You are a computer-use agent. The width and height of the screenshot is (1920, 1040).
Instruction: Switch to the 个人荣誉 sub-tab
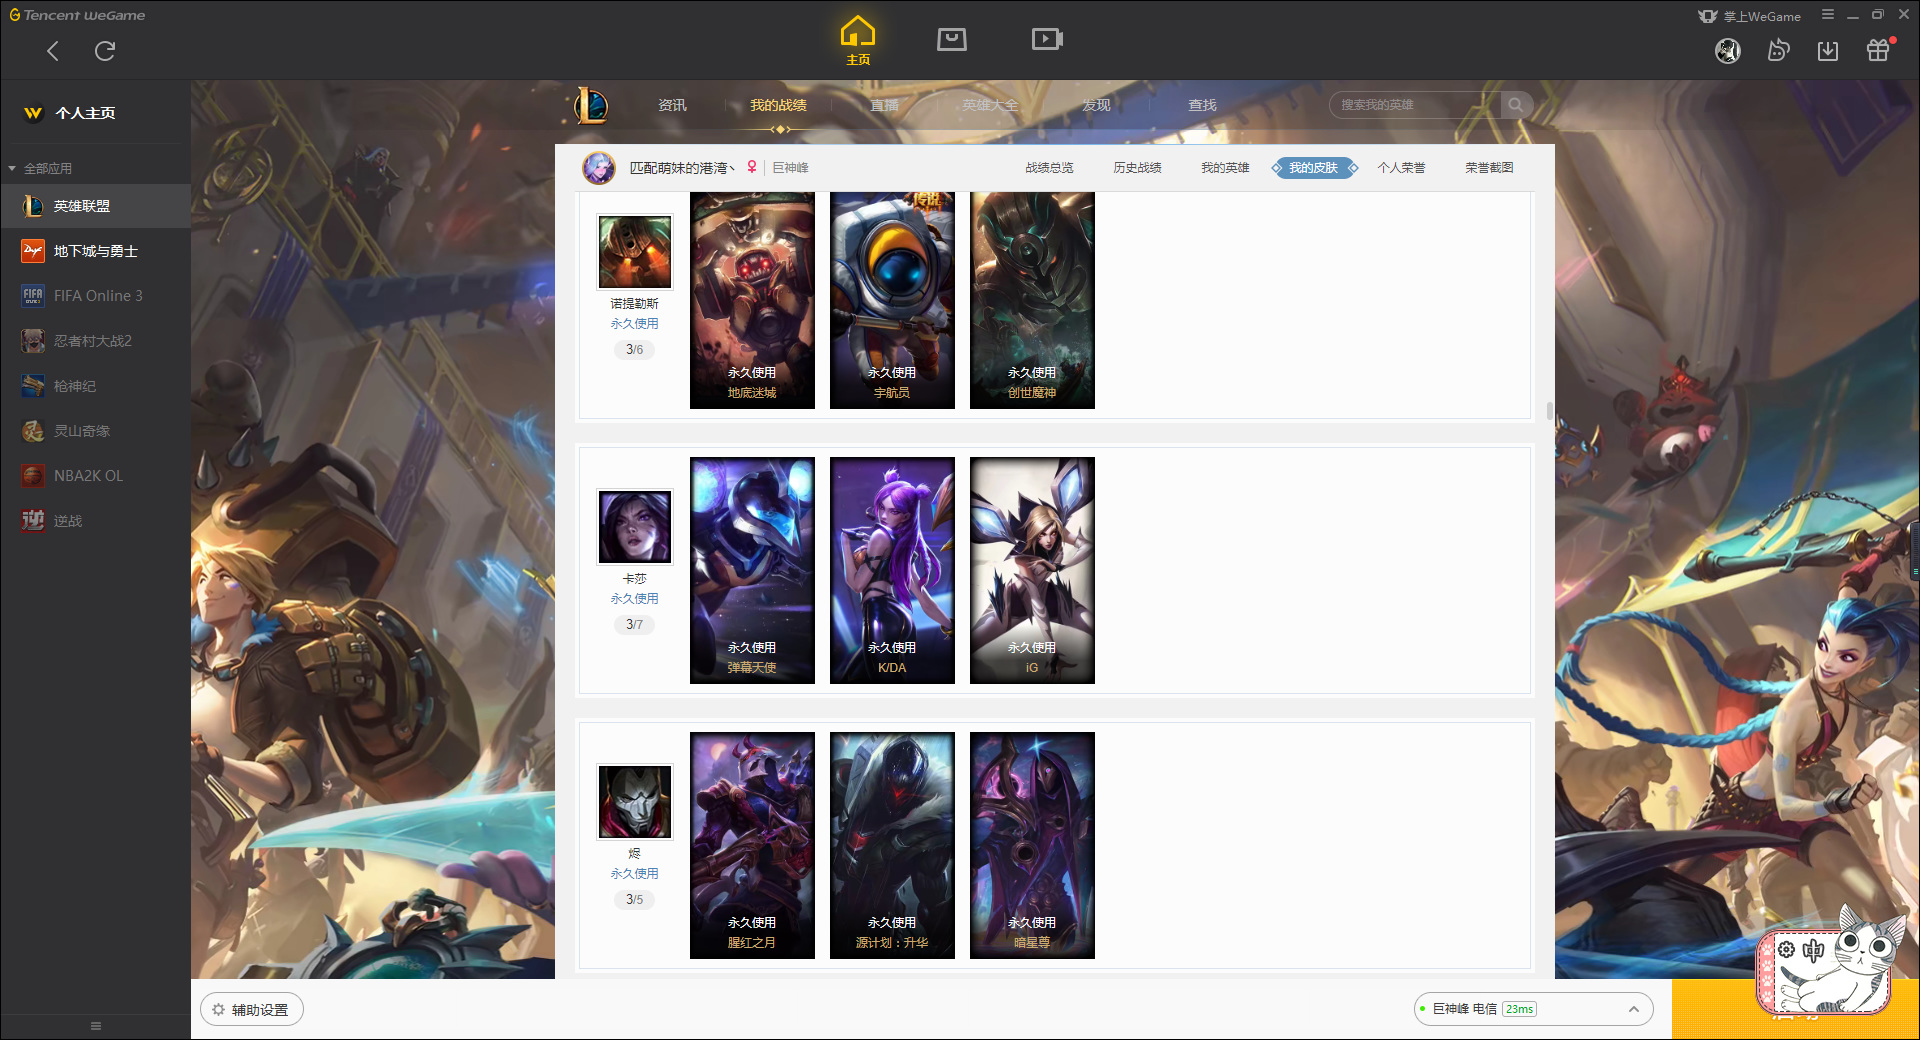(x=1401, y=168)
